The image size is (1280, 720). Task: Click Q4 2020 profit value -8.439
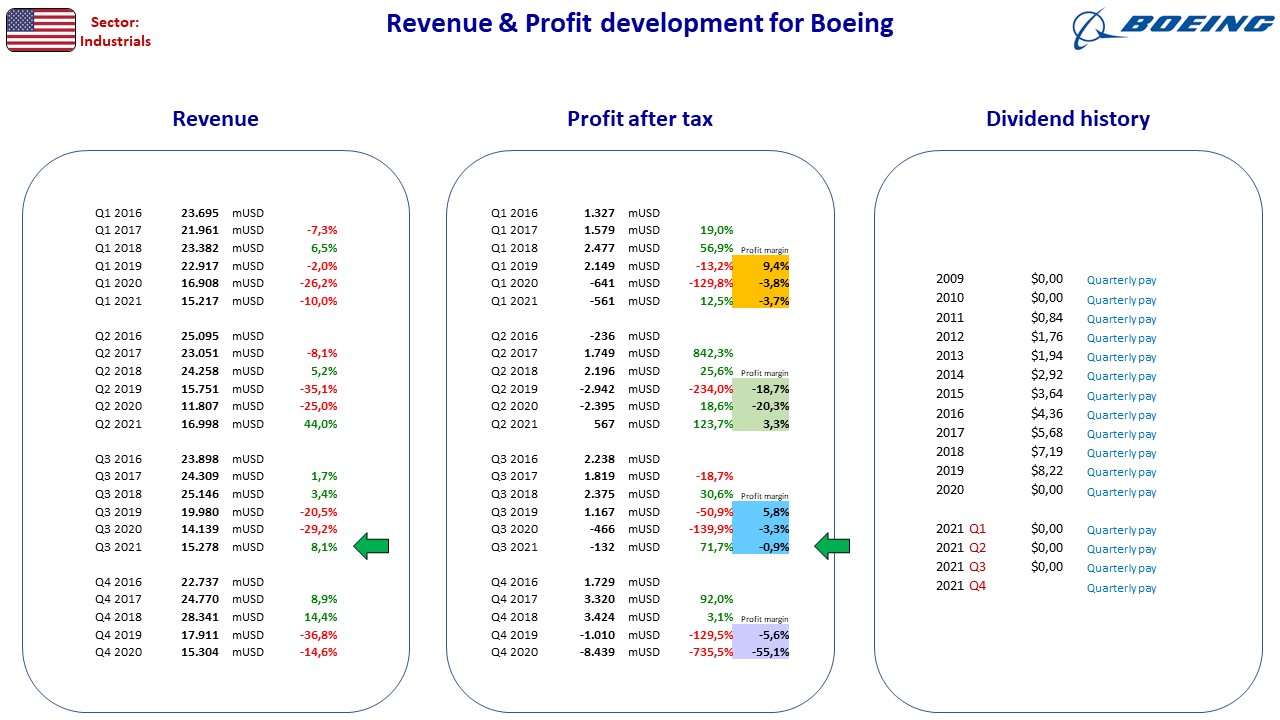pyautogui.click(x=596, y=652)
